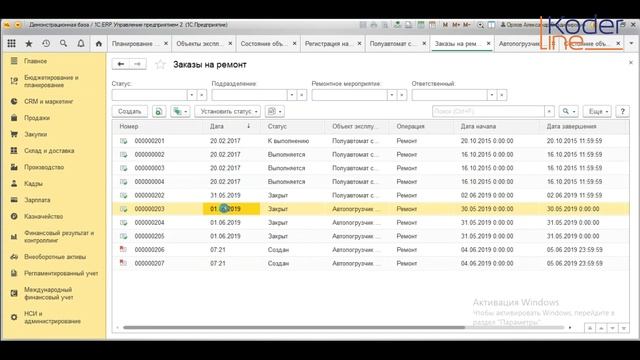Screen dimensions: 640x360
Task: Click date 31.05.2019 of order 000000202
Action: (x=225, y=195)
